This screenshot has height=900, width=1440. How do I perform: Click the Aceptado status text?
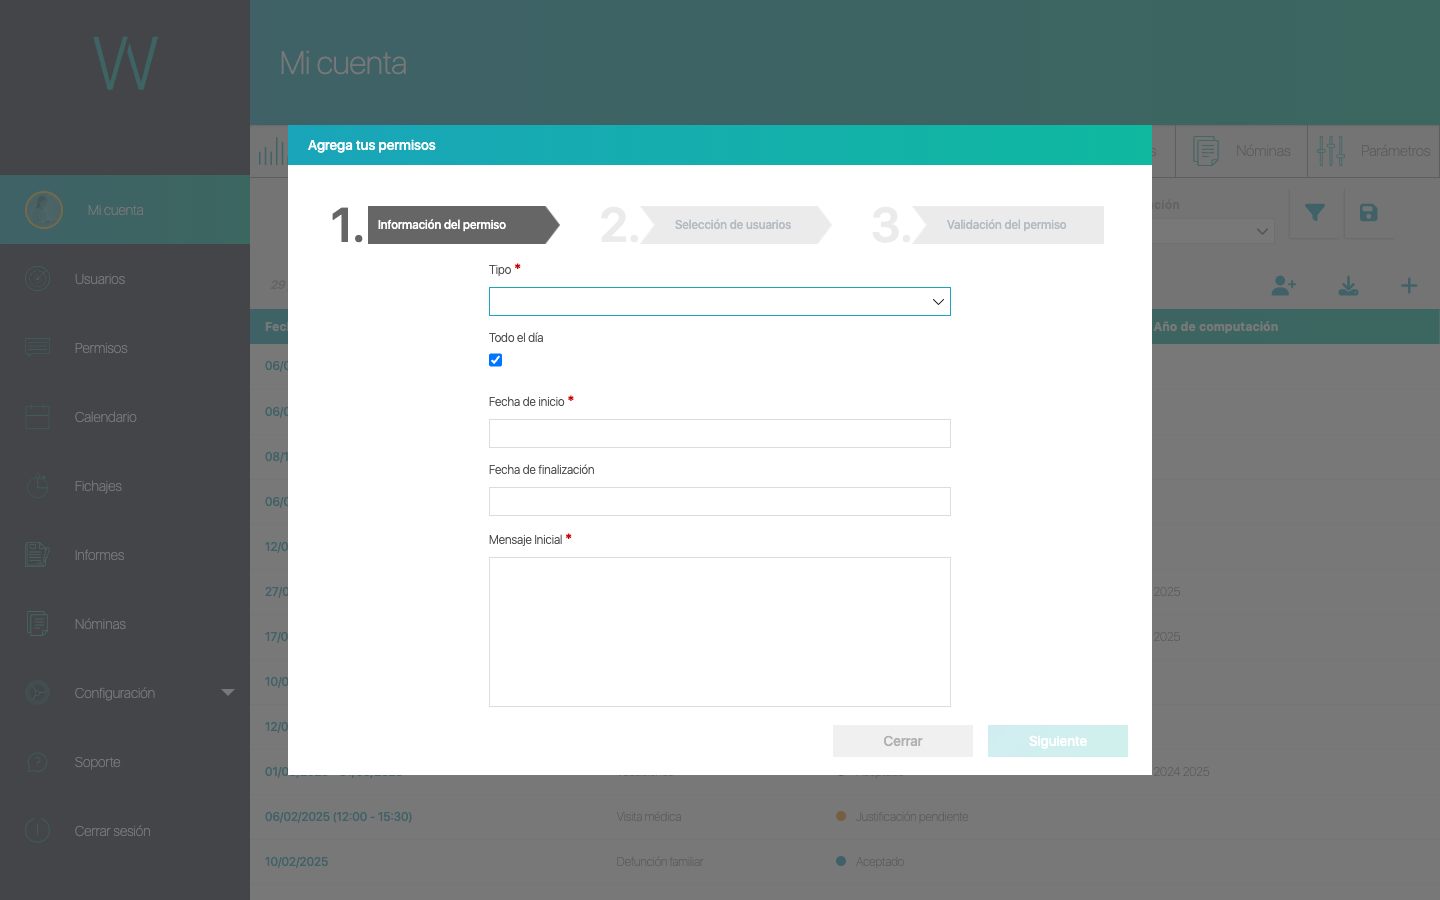880,862
